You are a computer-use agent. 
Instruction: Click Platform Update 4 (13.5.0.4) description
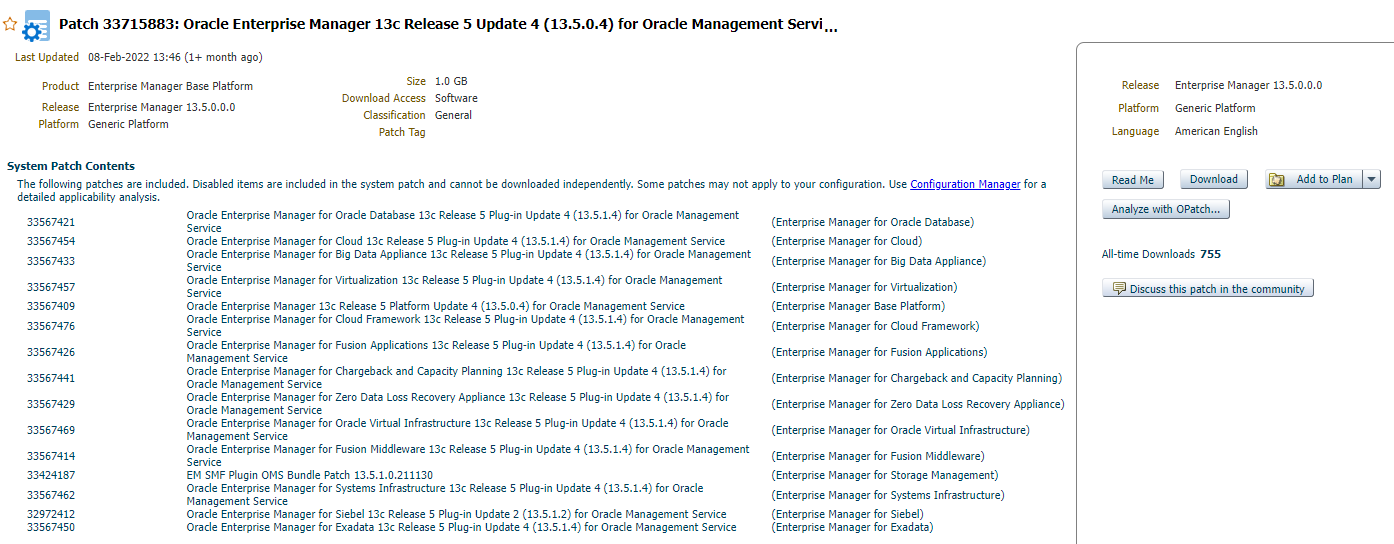point(435,307)
